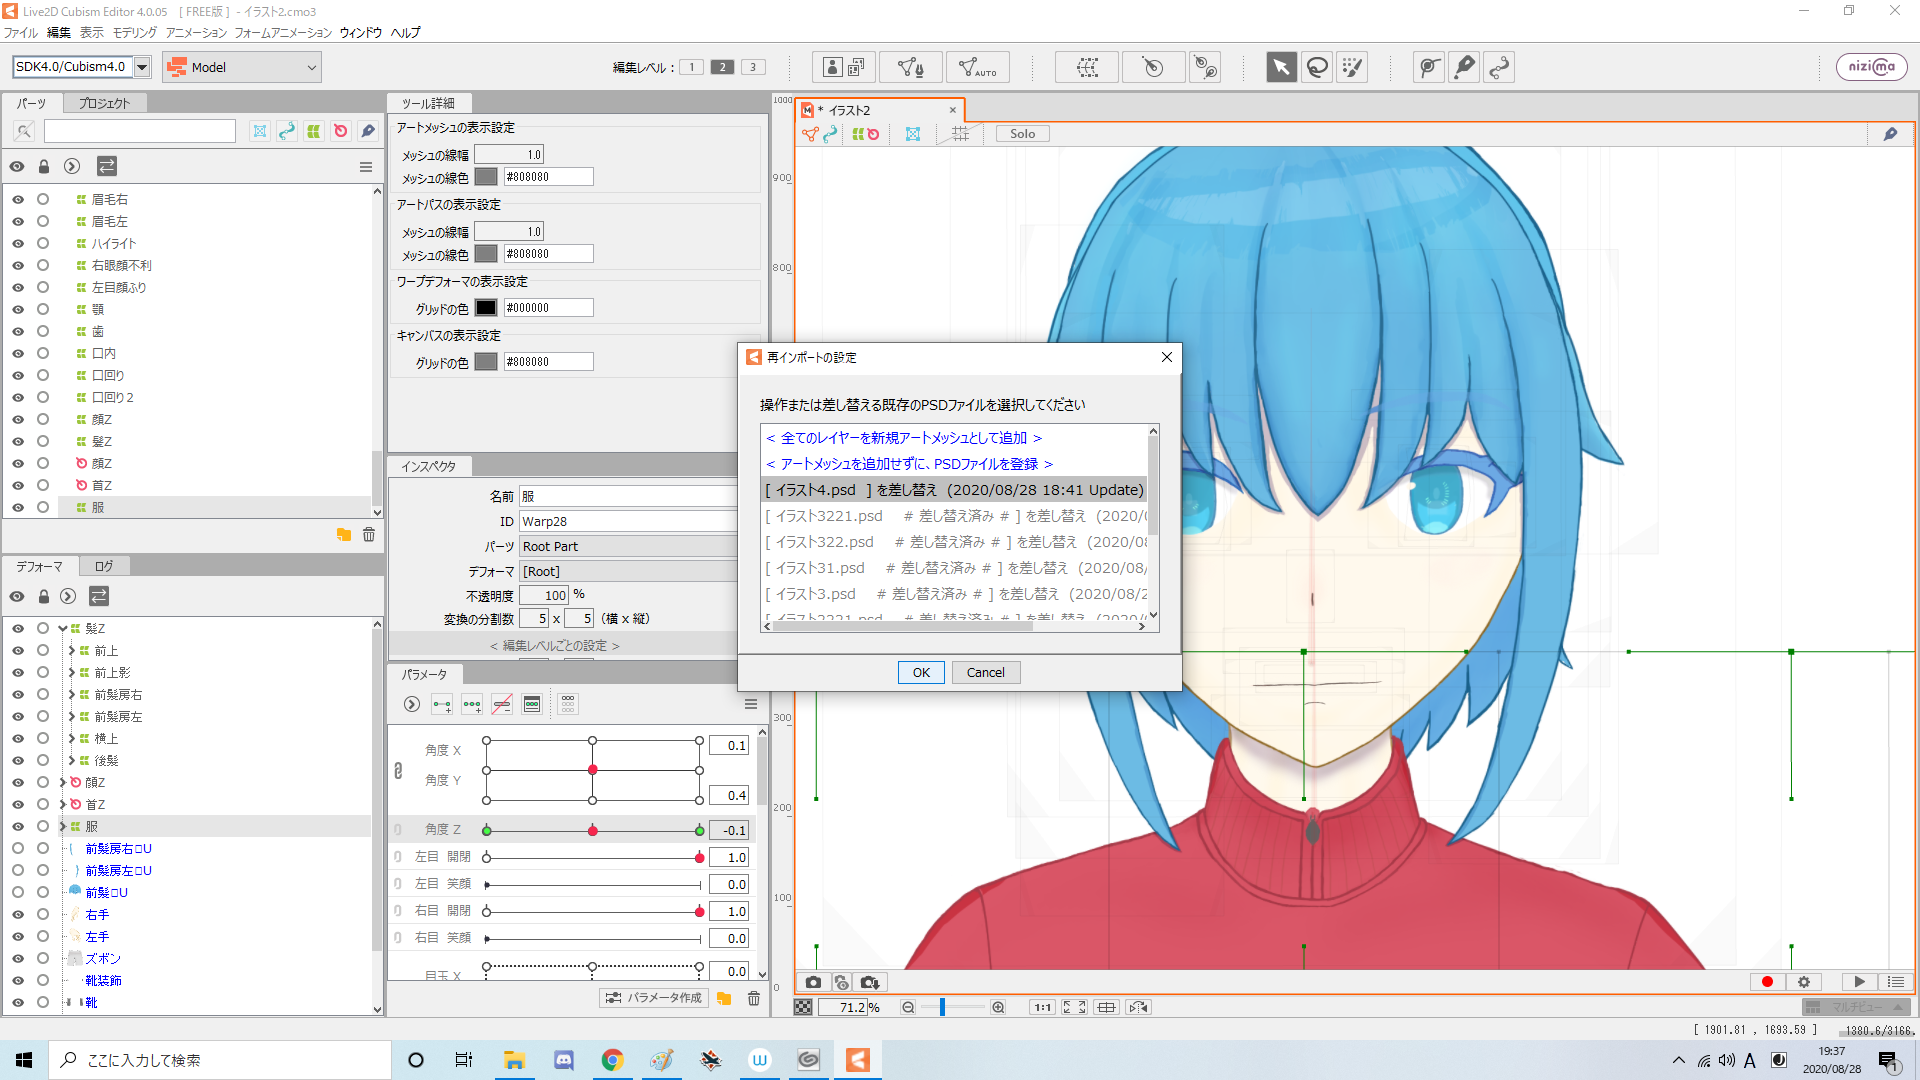
Task: Hide the 顎 part
Action: point(18,310)
